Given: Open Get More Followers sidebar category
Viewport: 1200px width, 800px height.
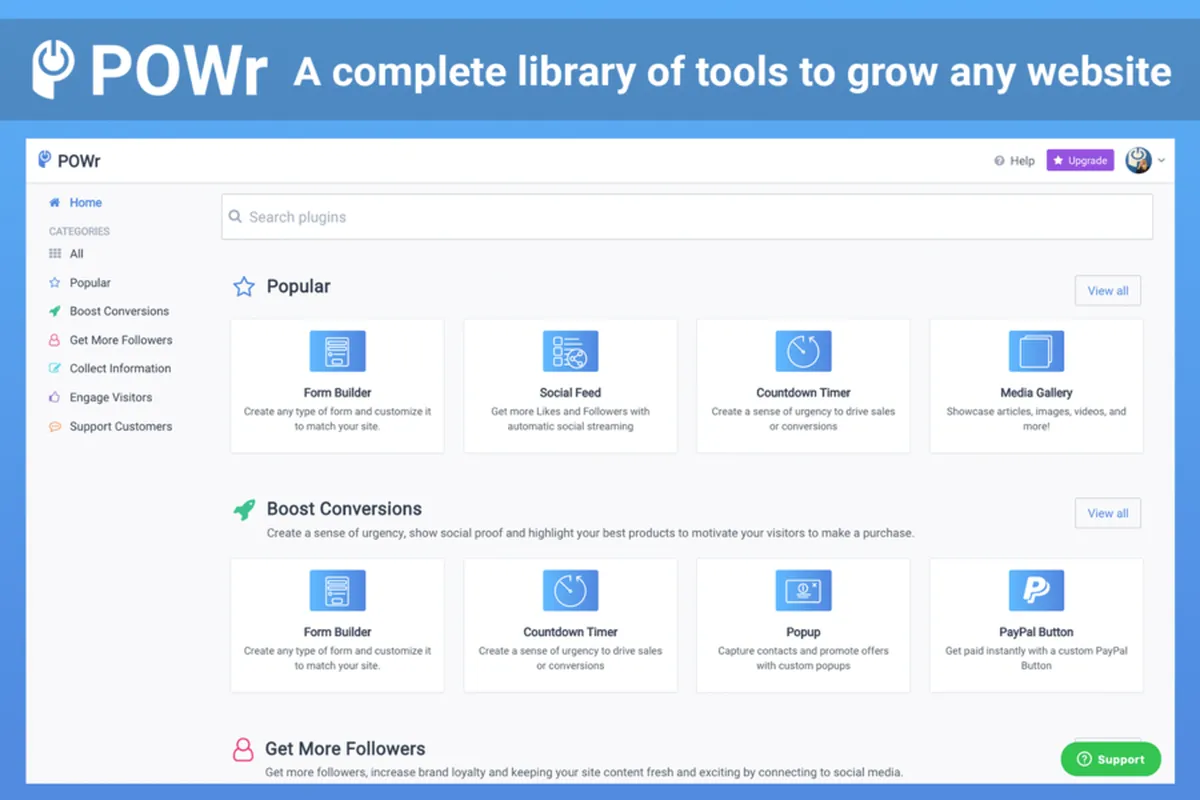Looking at the screenshot, I should tap(121, 340).
